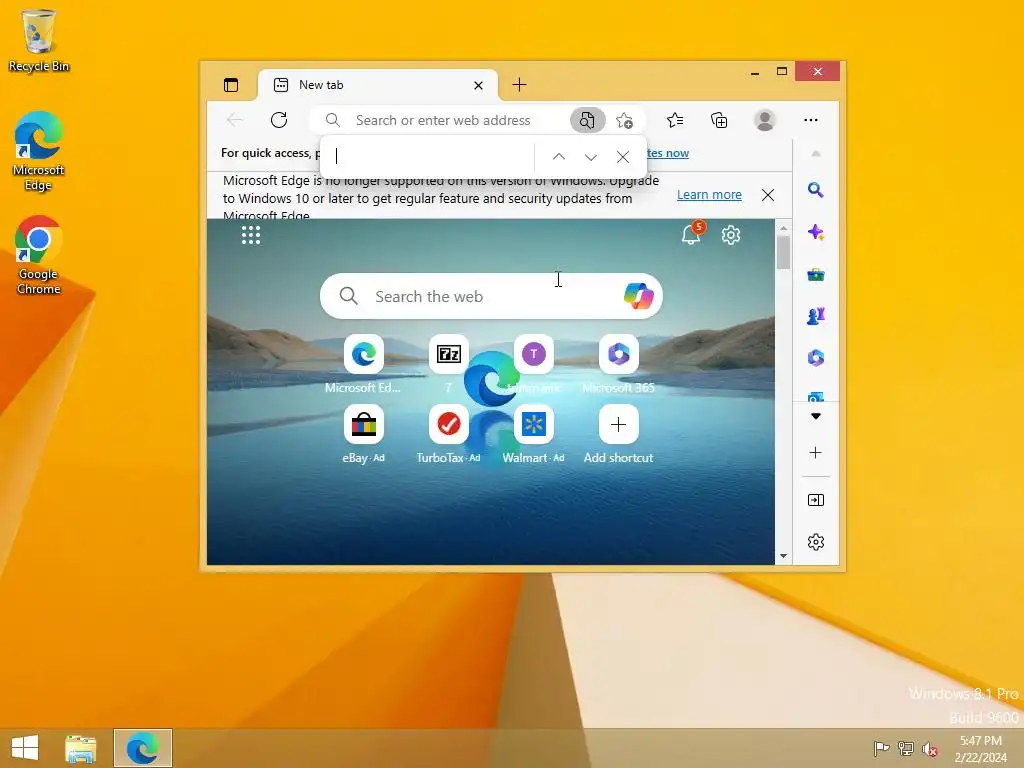
Task: Click the network tray icon
Action: [905, 749]
